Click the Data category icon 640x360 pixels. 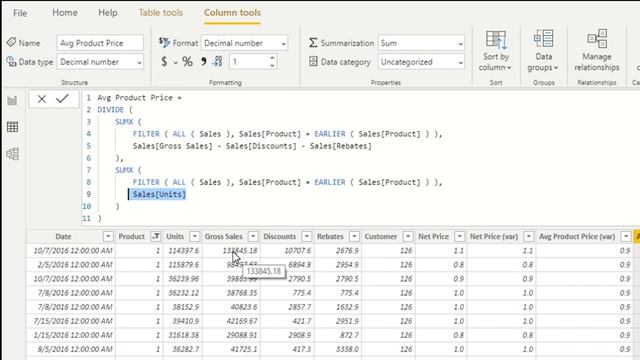[313, 62]
